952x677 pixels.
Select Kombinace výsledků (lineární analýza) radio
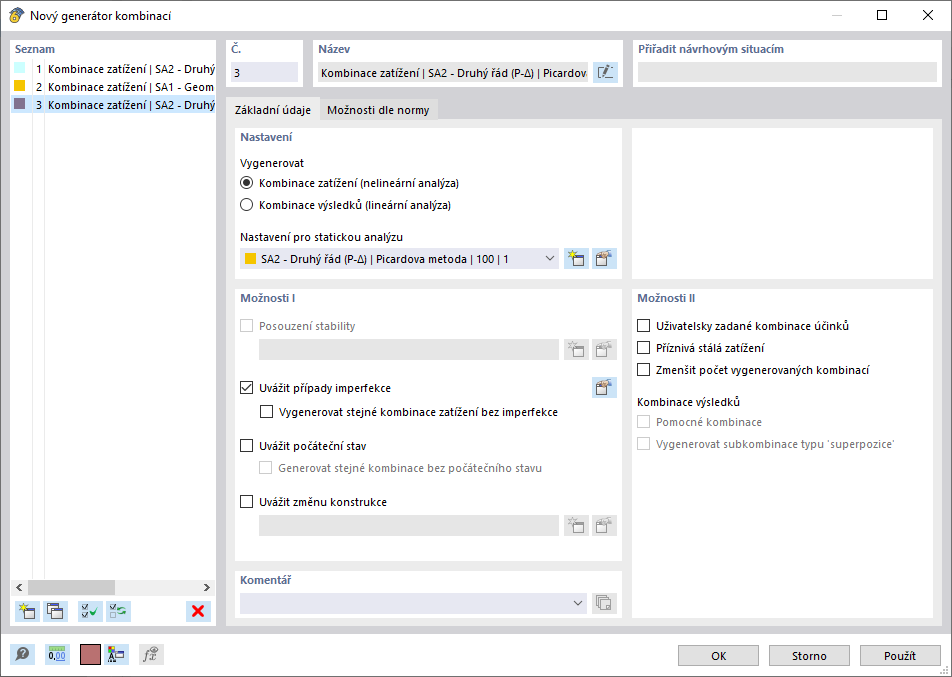click(247, 205)
